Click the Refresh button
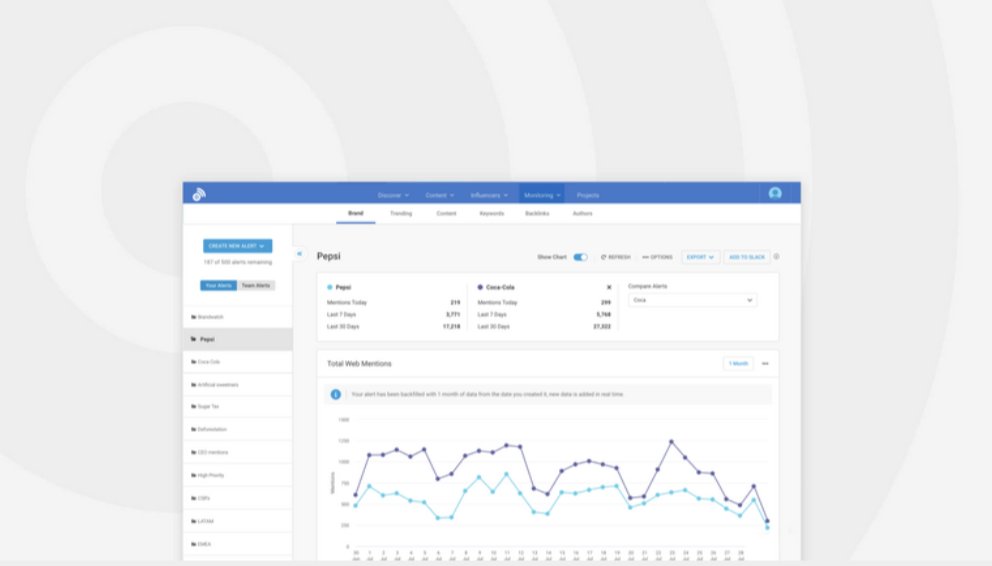 click(616, 257)
